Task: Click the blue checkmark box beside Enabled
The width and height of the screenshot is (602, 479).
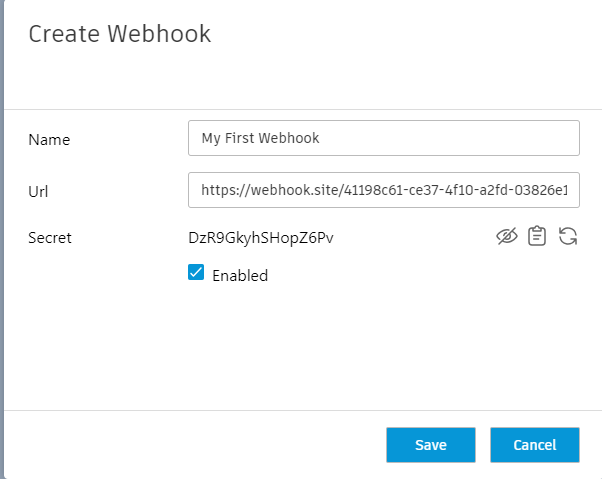Action: pos(196,273)
